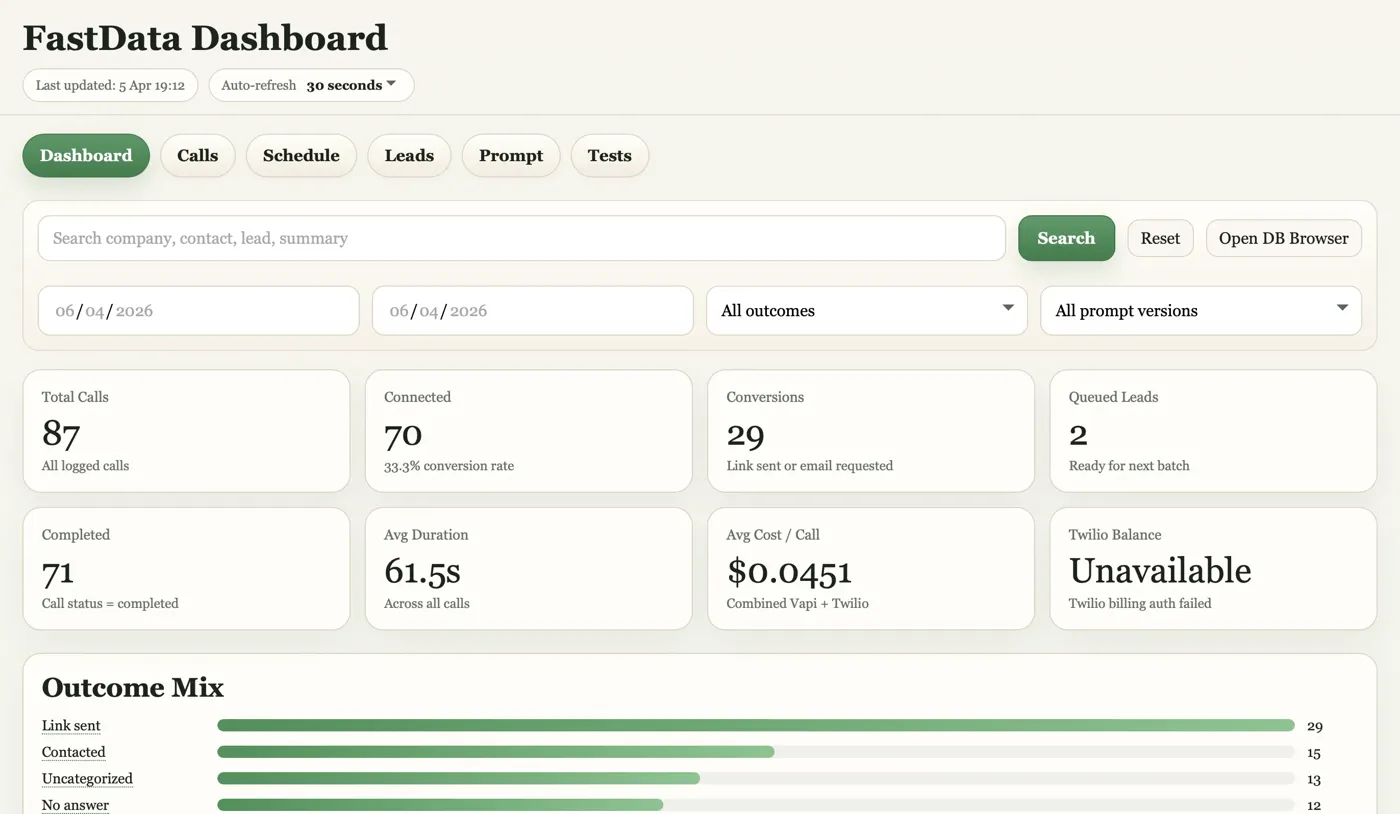Switch to the Tests tab
This screenshot has width=1400, height=814.
click(x=610, y=155)
